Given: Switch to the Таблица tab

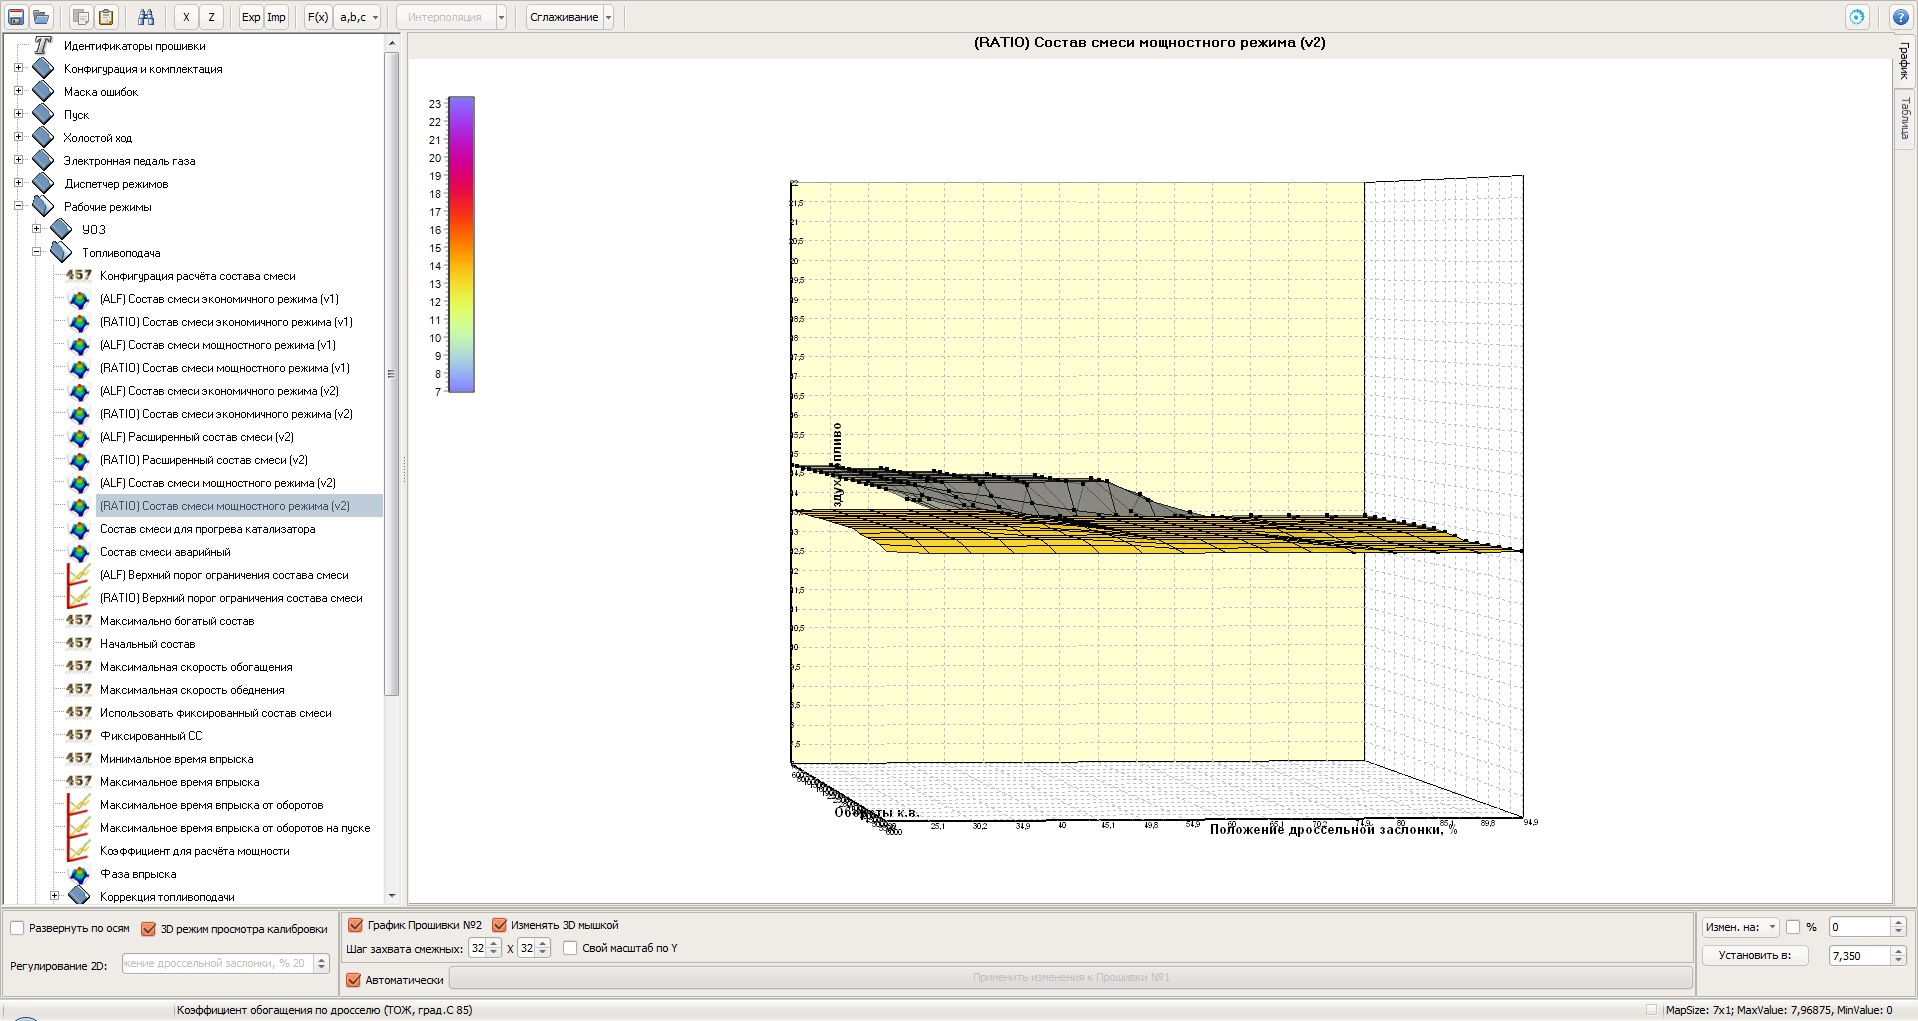Looking at the screenshot, I should point(1904,119).
